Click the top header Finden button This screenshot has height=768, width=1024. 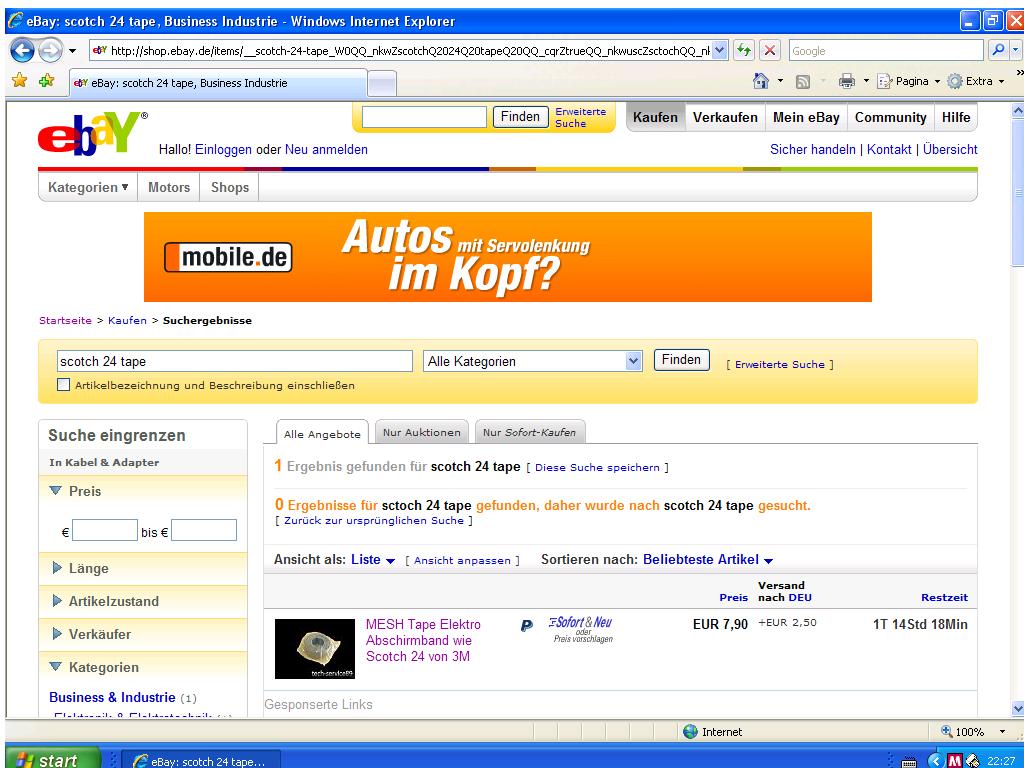[520, 117]
